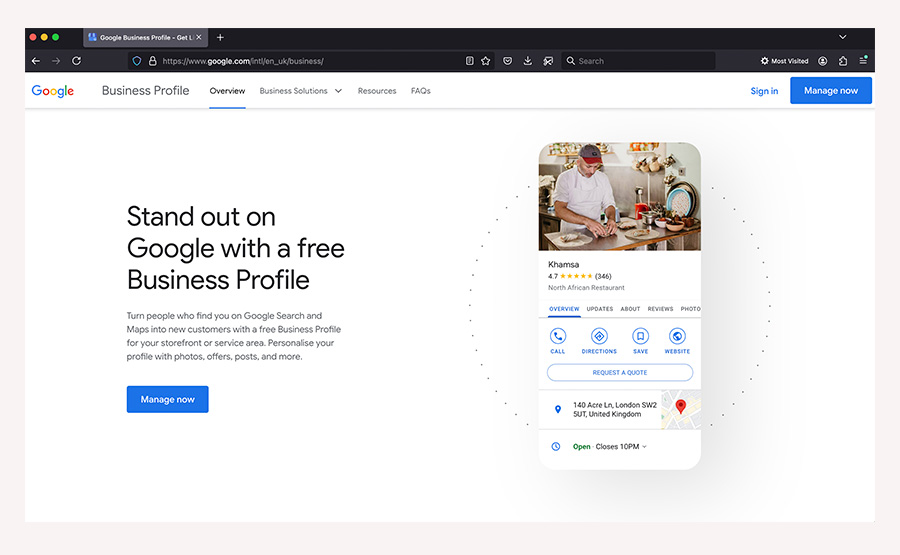Screen dimensions: 900x555
Task: Click the Khamsa business name
Action: tap(564, 265)
